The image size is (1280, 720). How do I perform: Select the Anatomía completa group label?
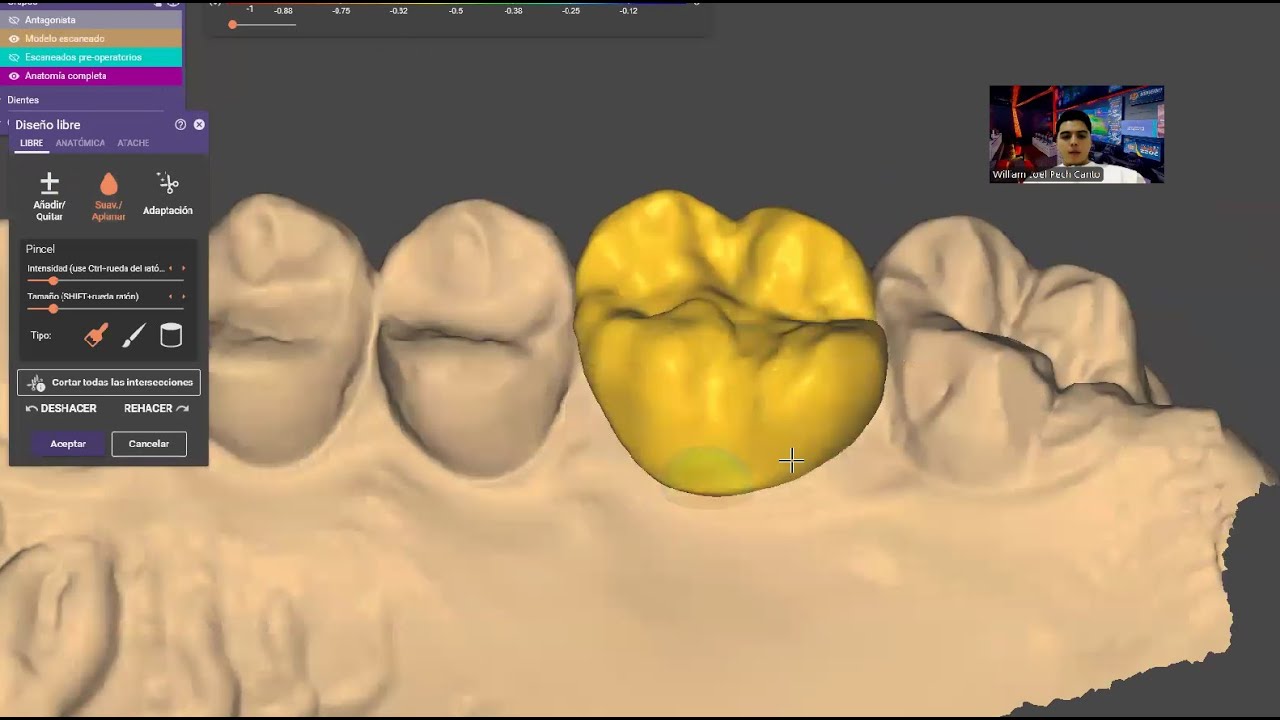[66, 76]
